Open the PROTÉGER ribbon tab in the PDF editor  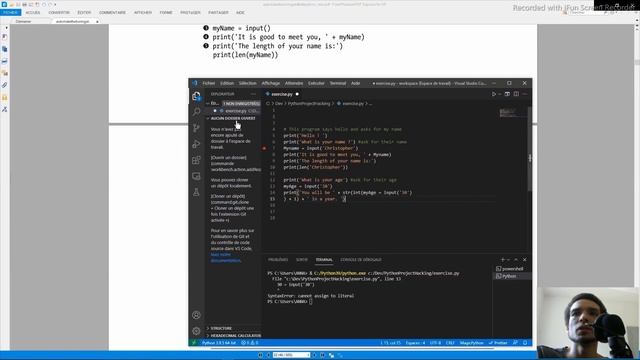tap(190, 13)
